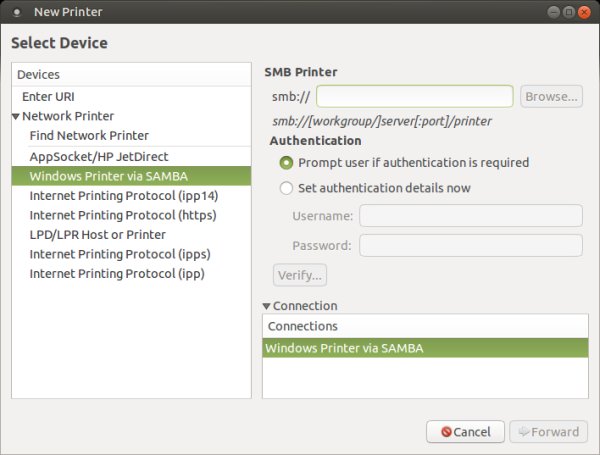This screenshot has width=600, height=455.
Task: Click the arrow icon on Forward button
Action: pyautogui.click(x=523, y=432)
